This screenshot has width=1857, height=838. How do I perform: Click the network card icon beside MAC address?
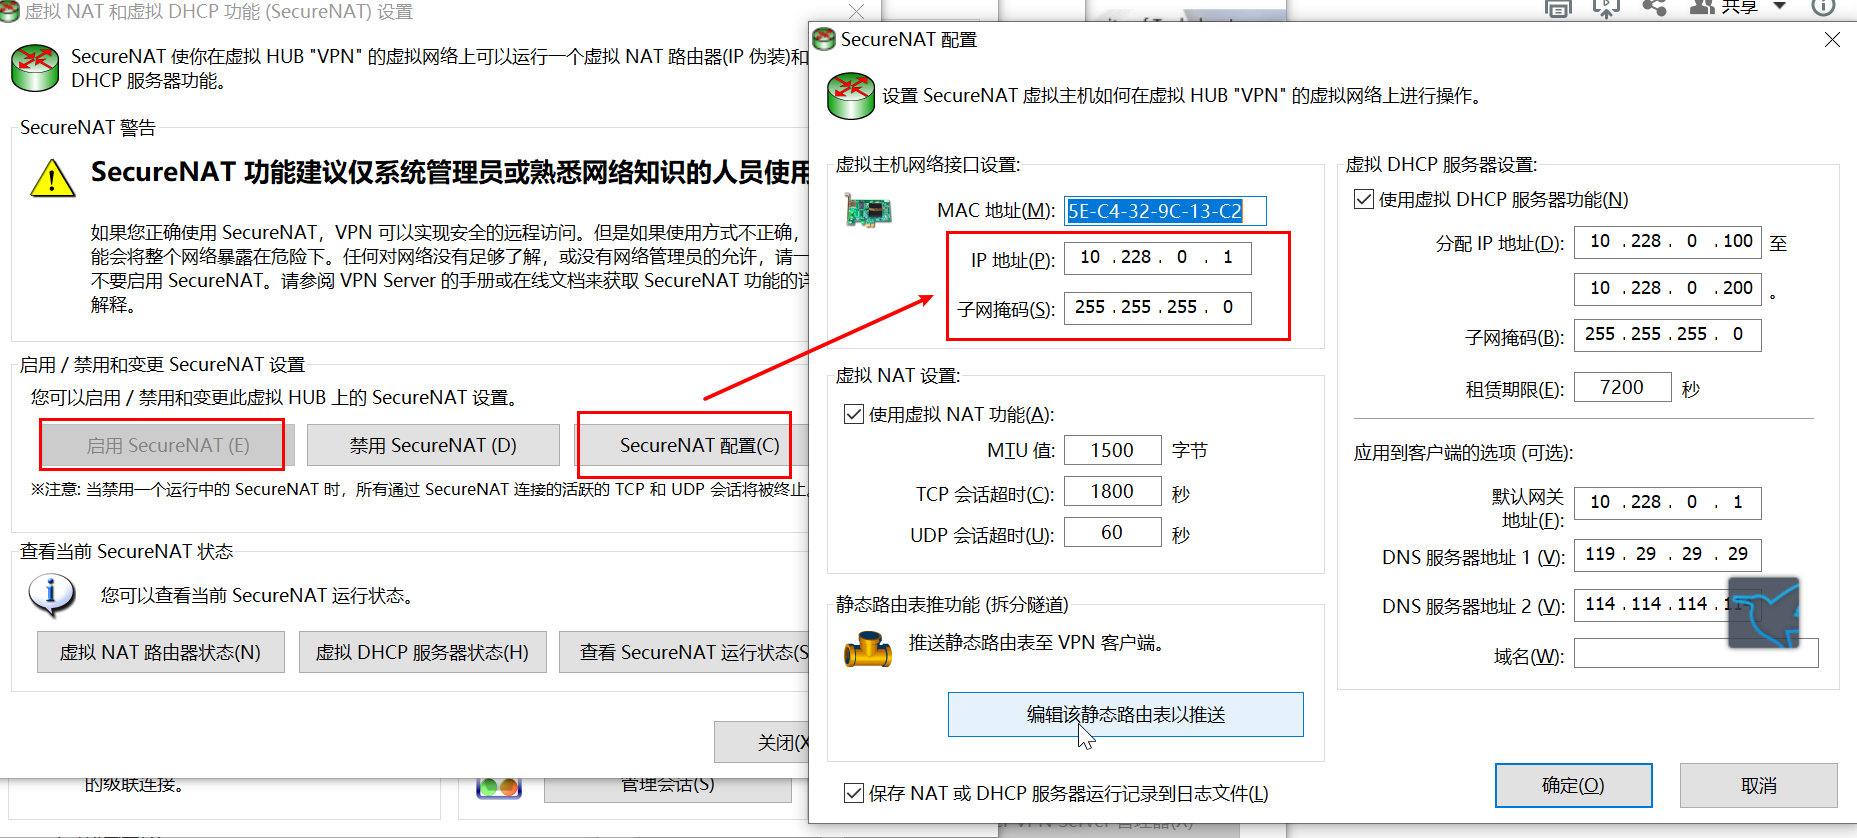867,211
